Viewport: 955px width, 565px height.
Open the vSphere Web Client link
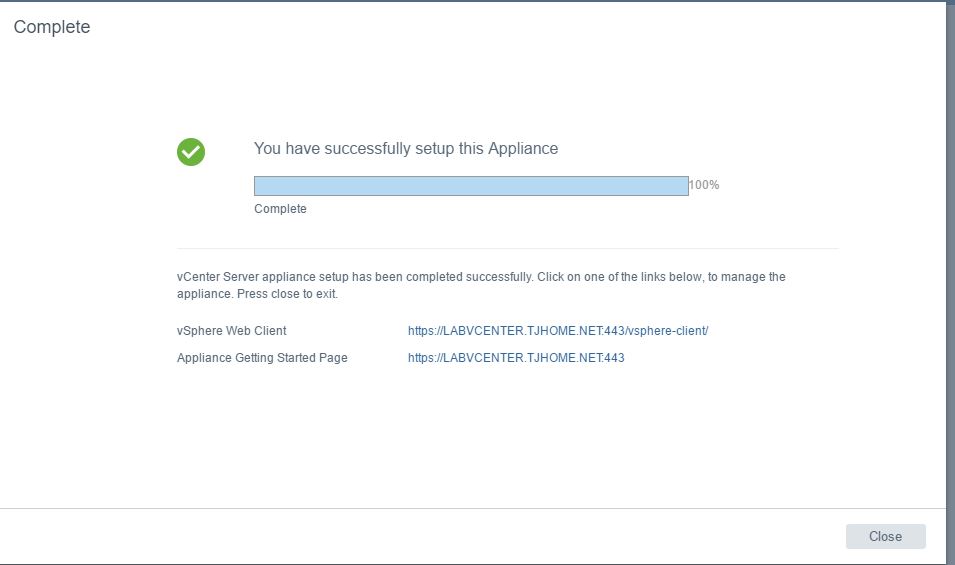[x=558, y=331]
